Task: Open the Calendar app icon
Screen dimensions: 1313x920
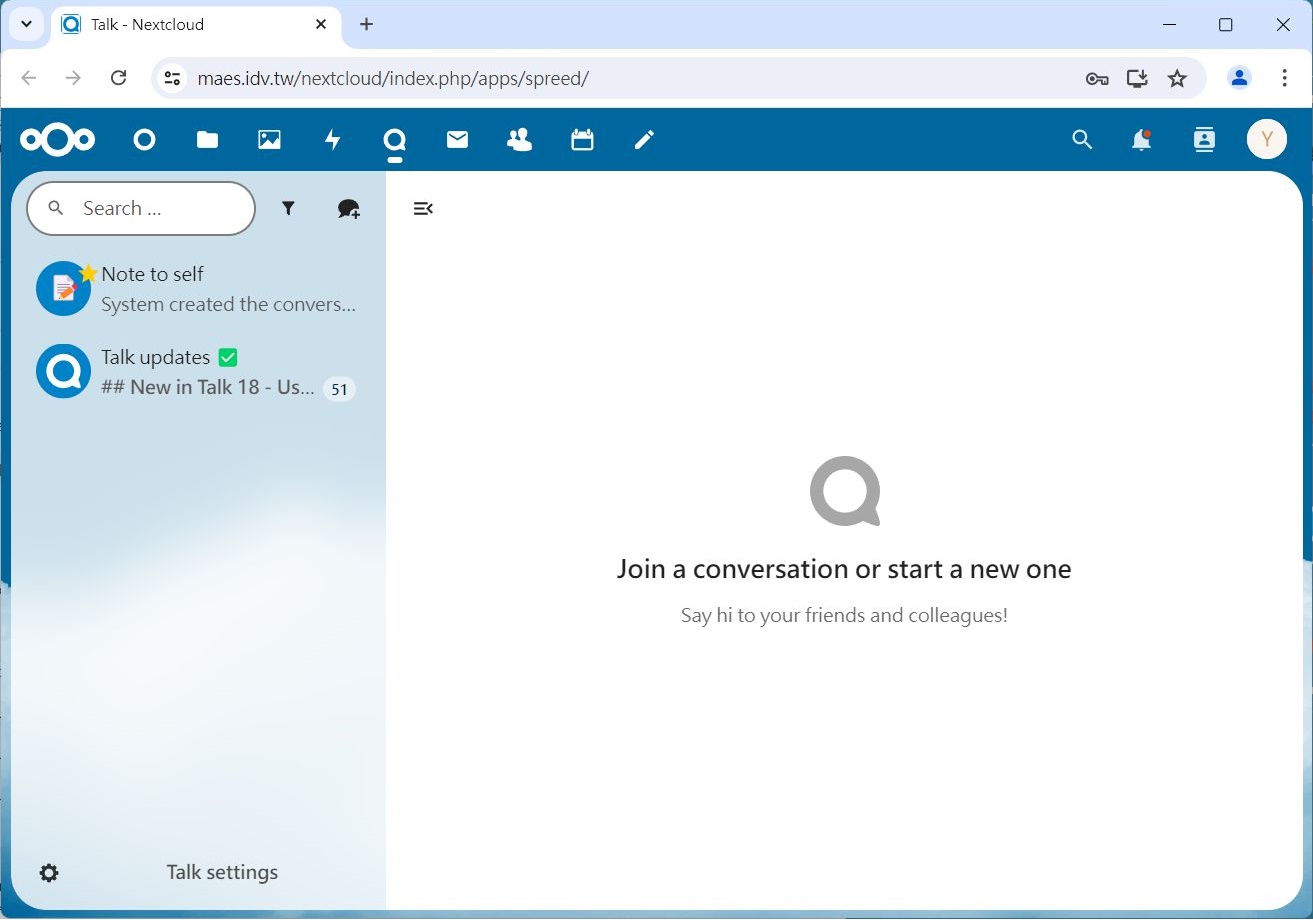Action: click(582, 140)
